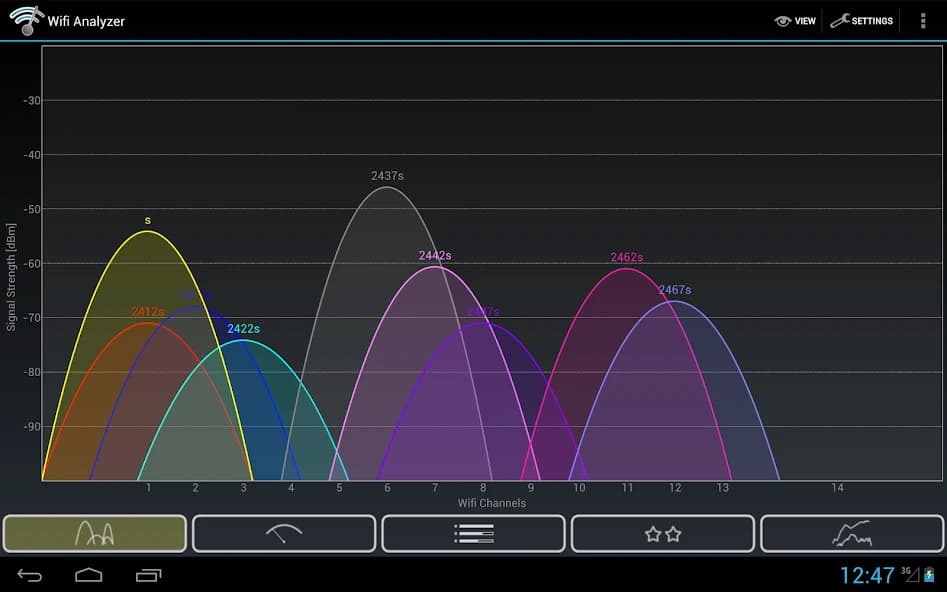Open the recent apps overview

pos(148,575)
